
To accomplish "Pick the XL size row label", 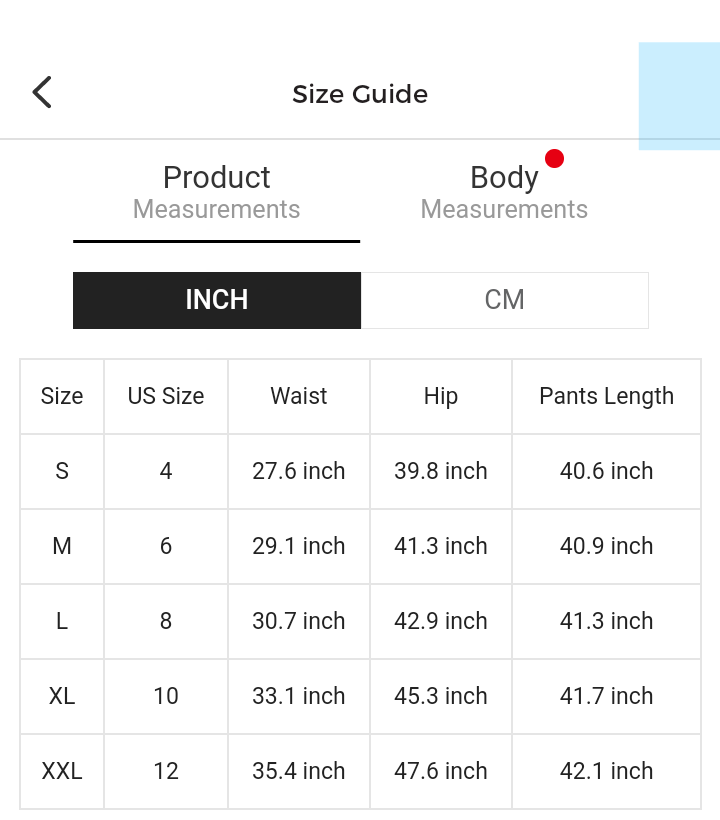I will click(62, 696).
